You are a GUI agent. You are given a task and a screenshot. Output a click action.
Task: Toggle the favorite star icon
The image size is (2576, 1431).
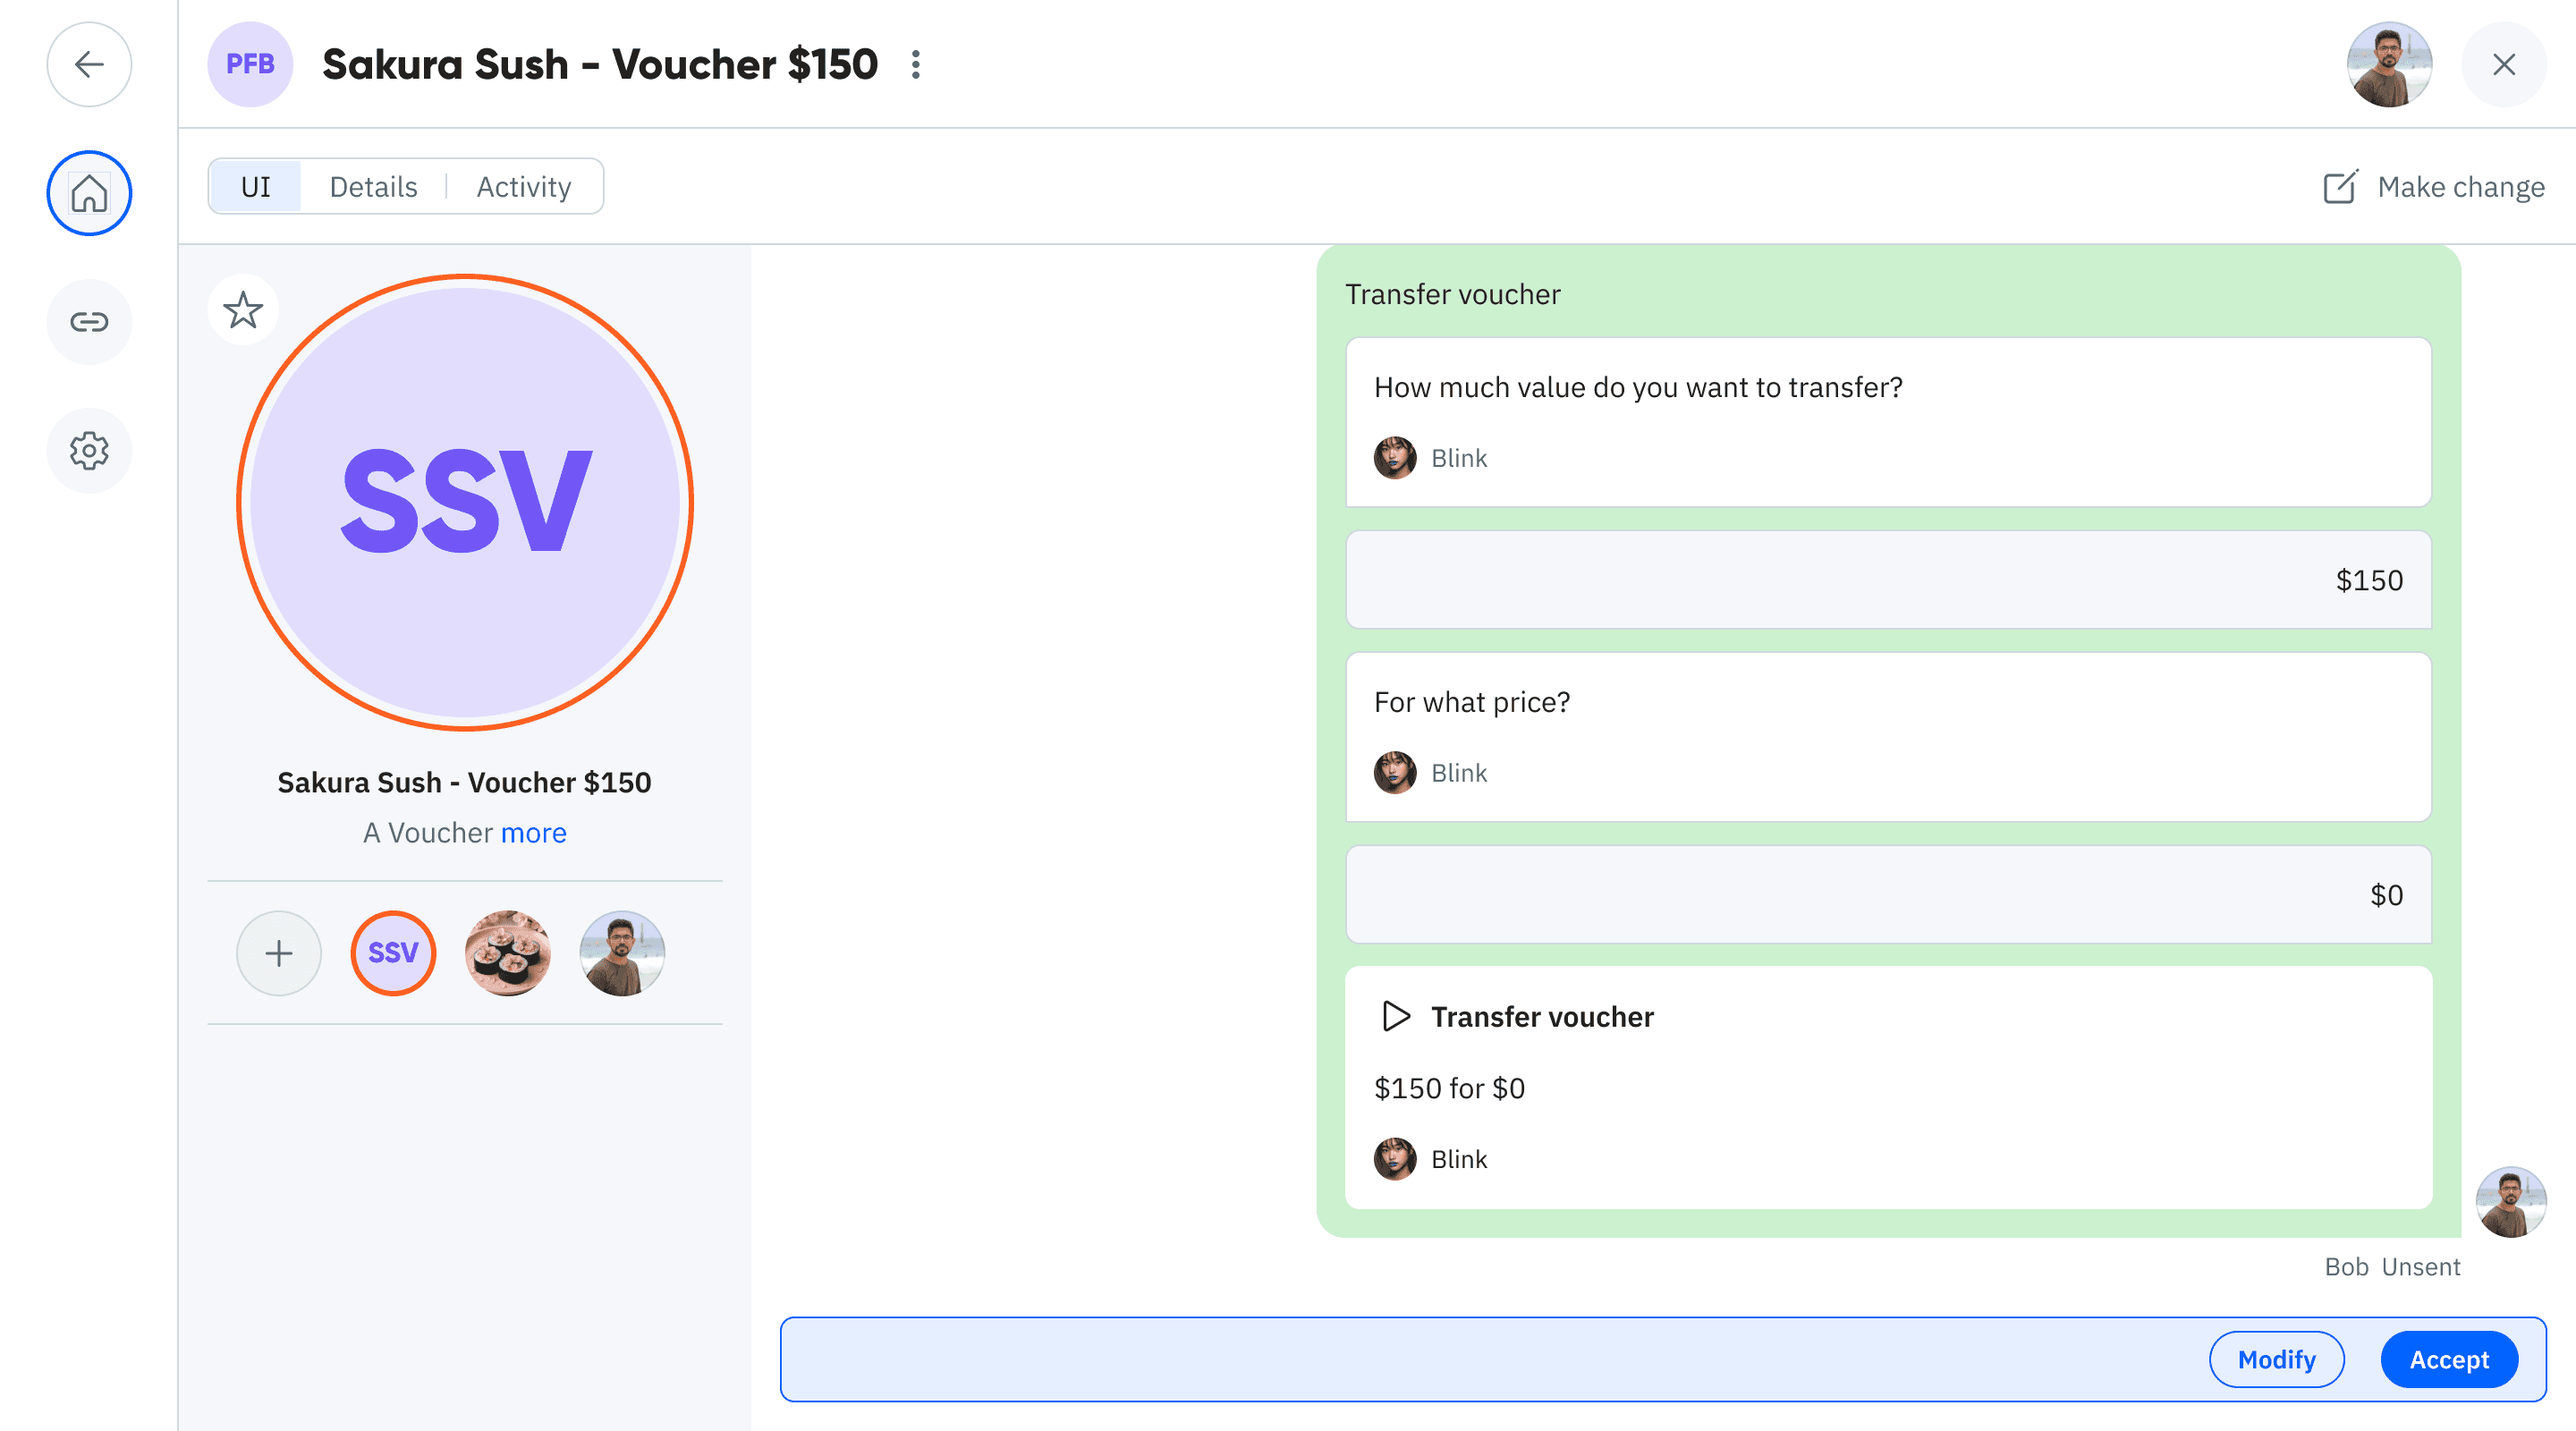pyautogui.click(x=243, y=310)
